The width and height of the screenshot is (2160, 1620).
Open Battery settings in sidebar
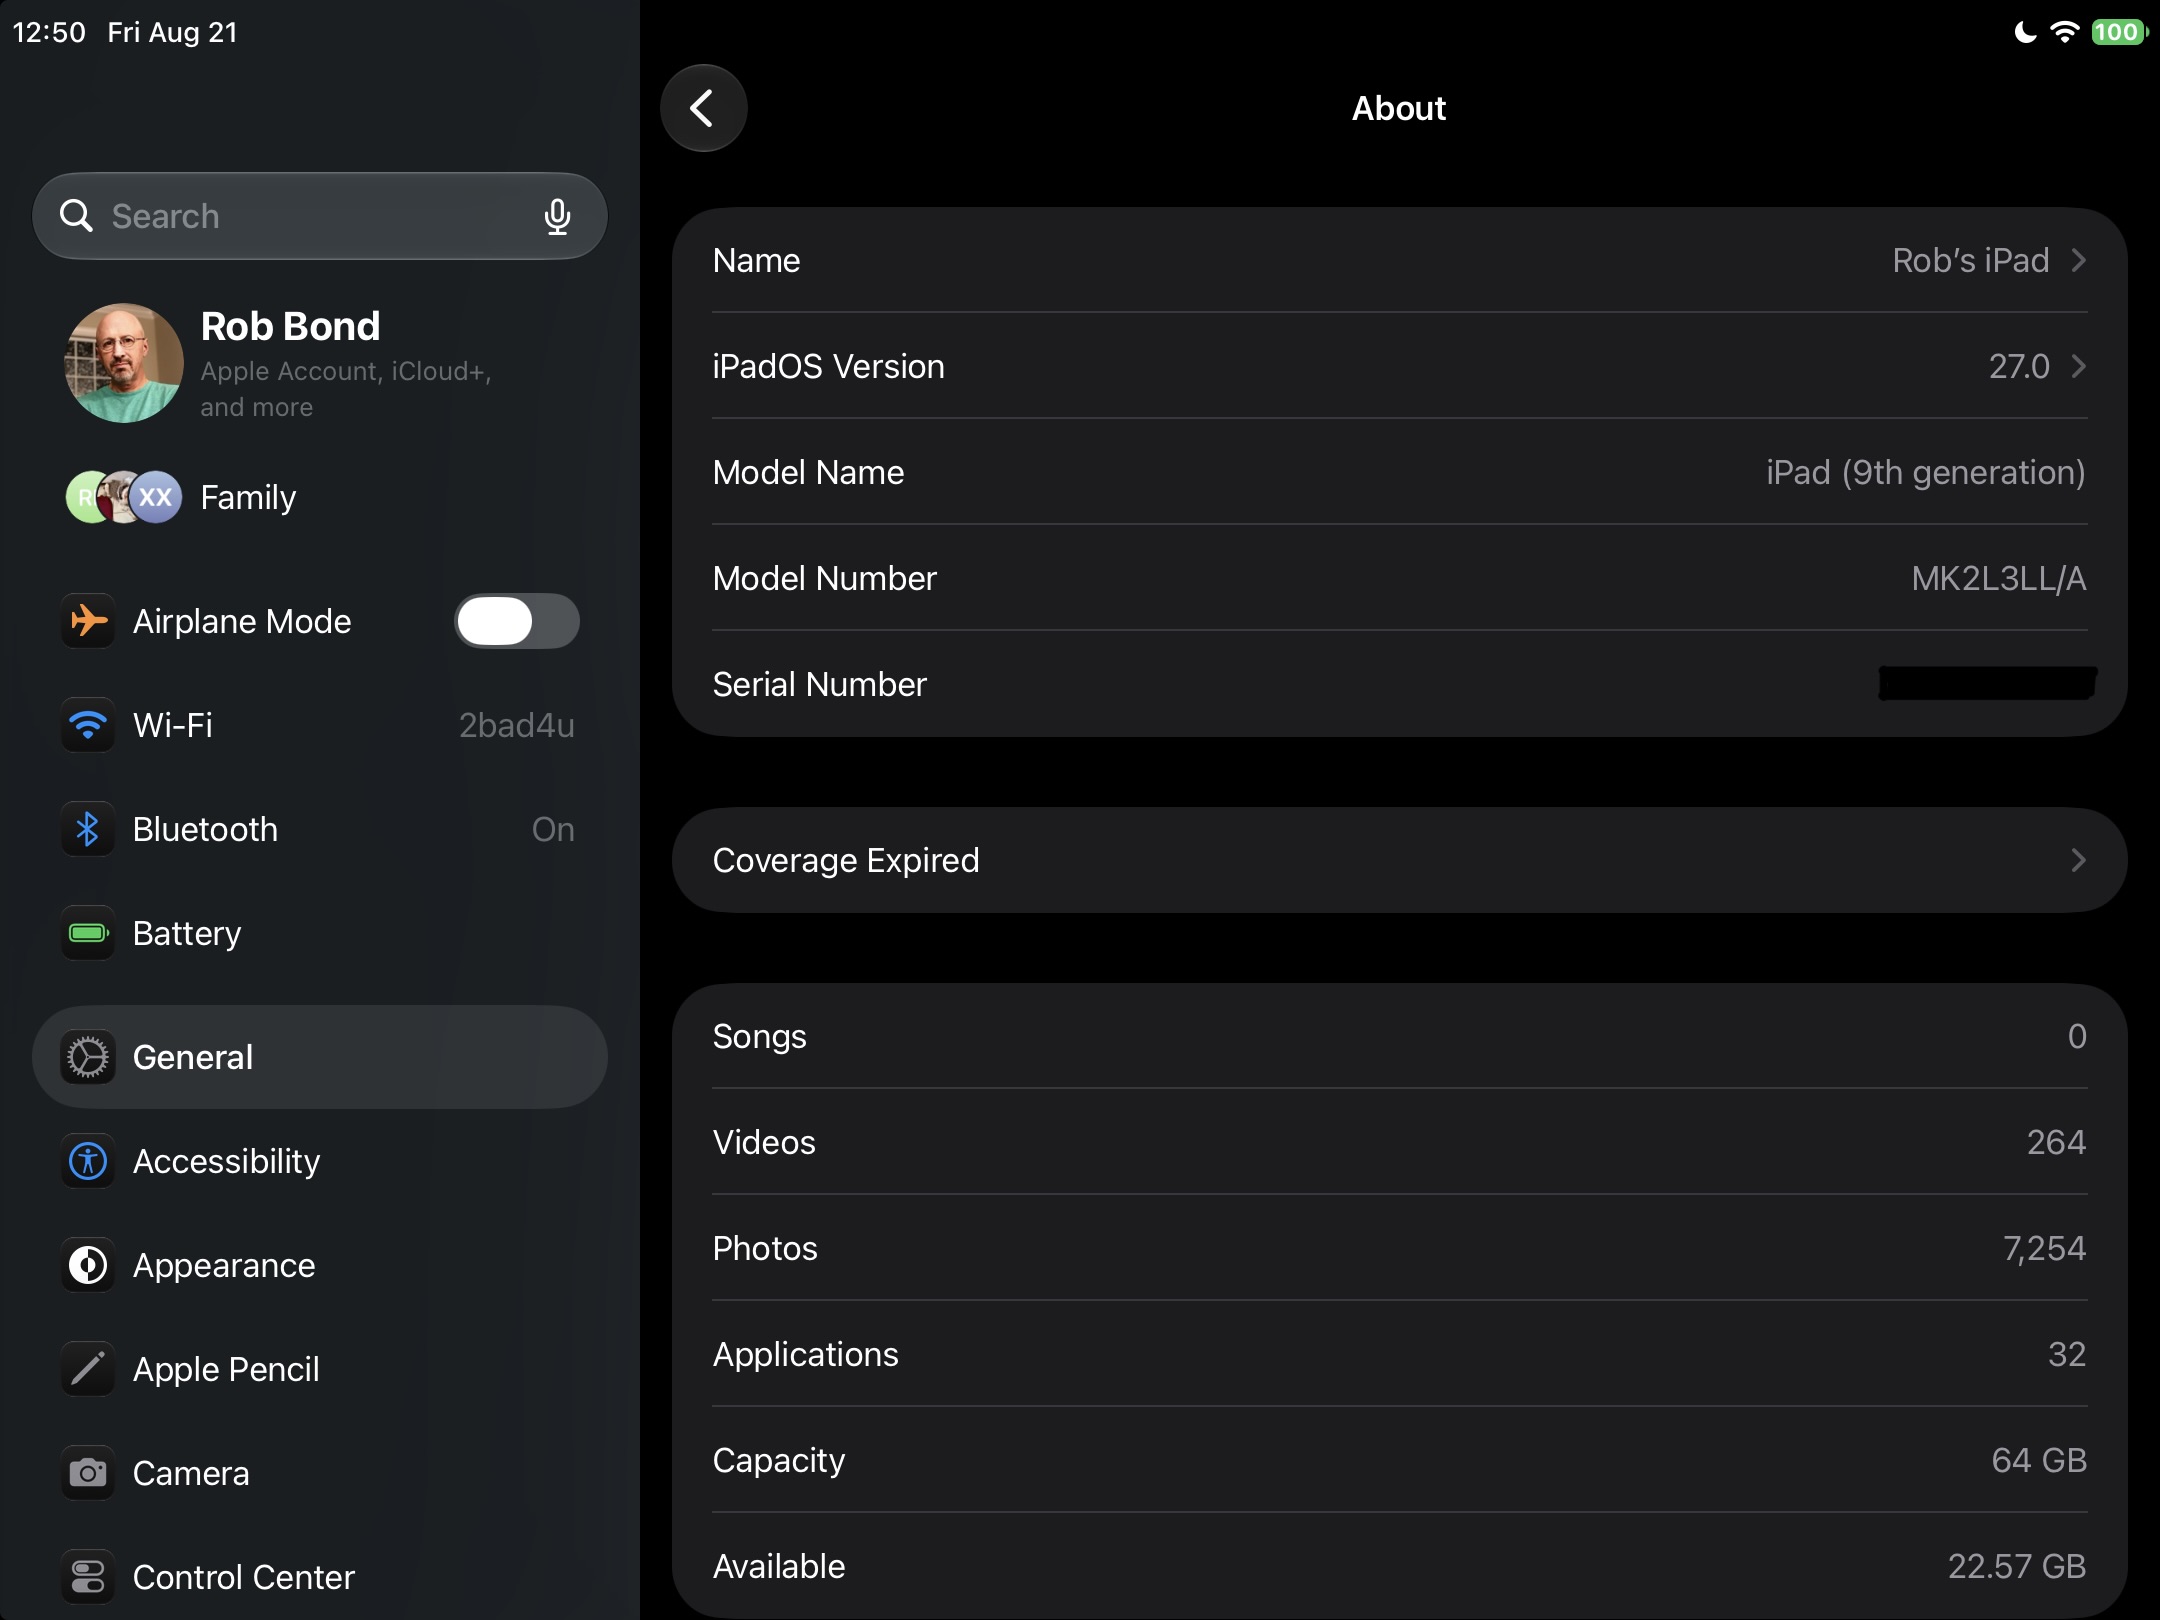320,933
